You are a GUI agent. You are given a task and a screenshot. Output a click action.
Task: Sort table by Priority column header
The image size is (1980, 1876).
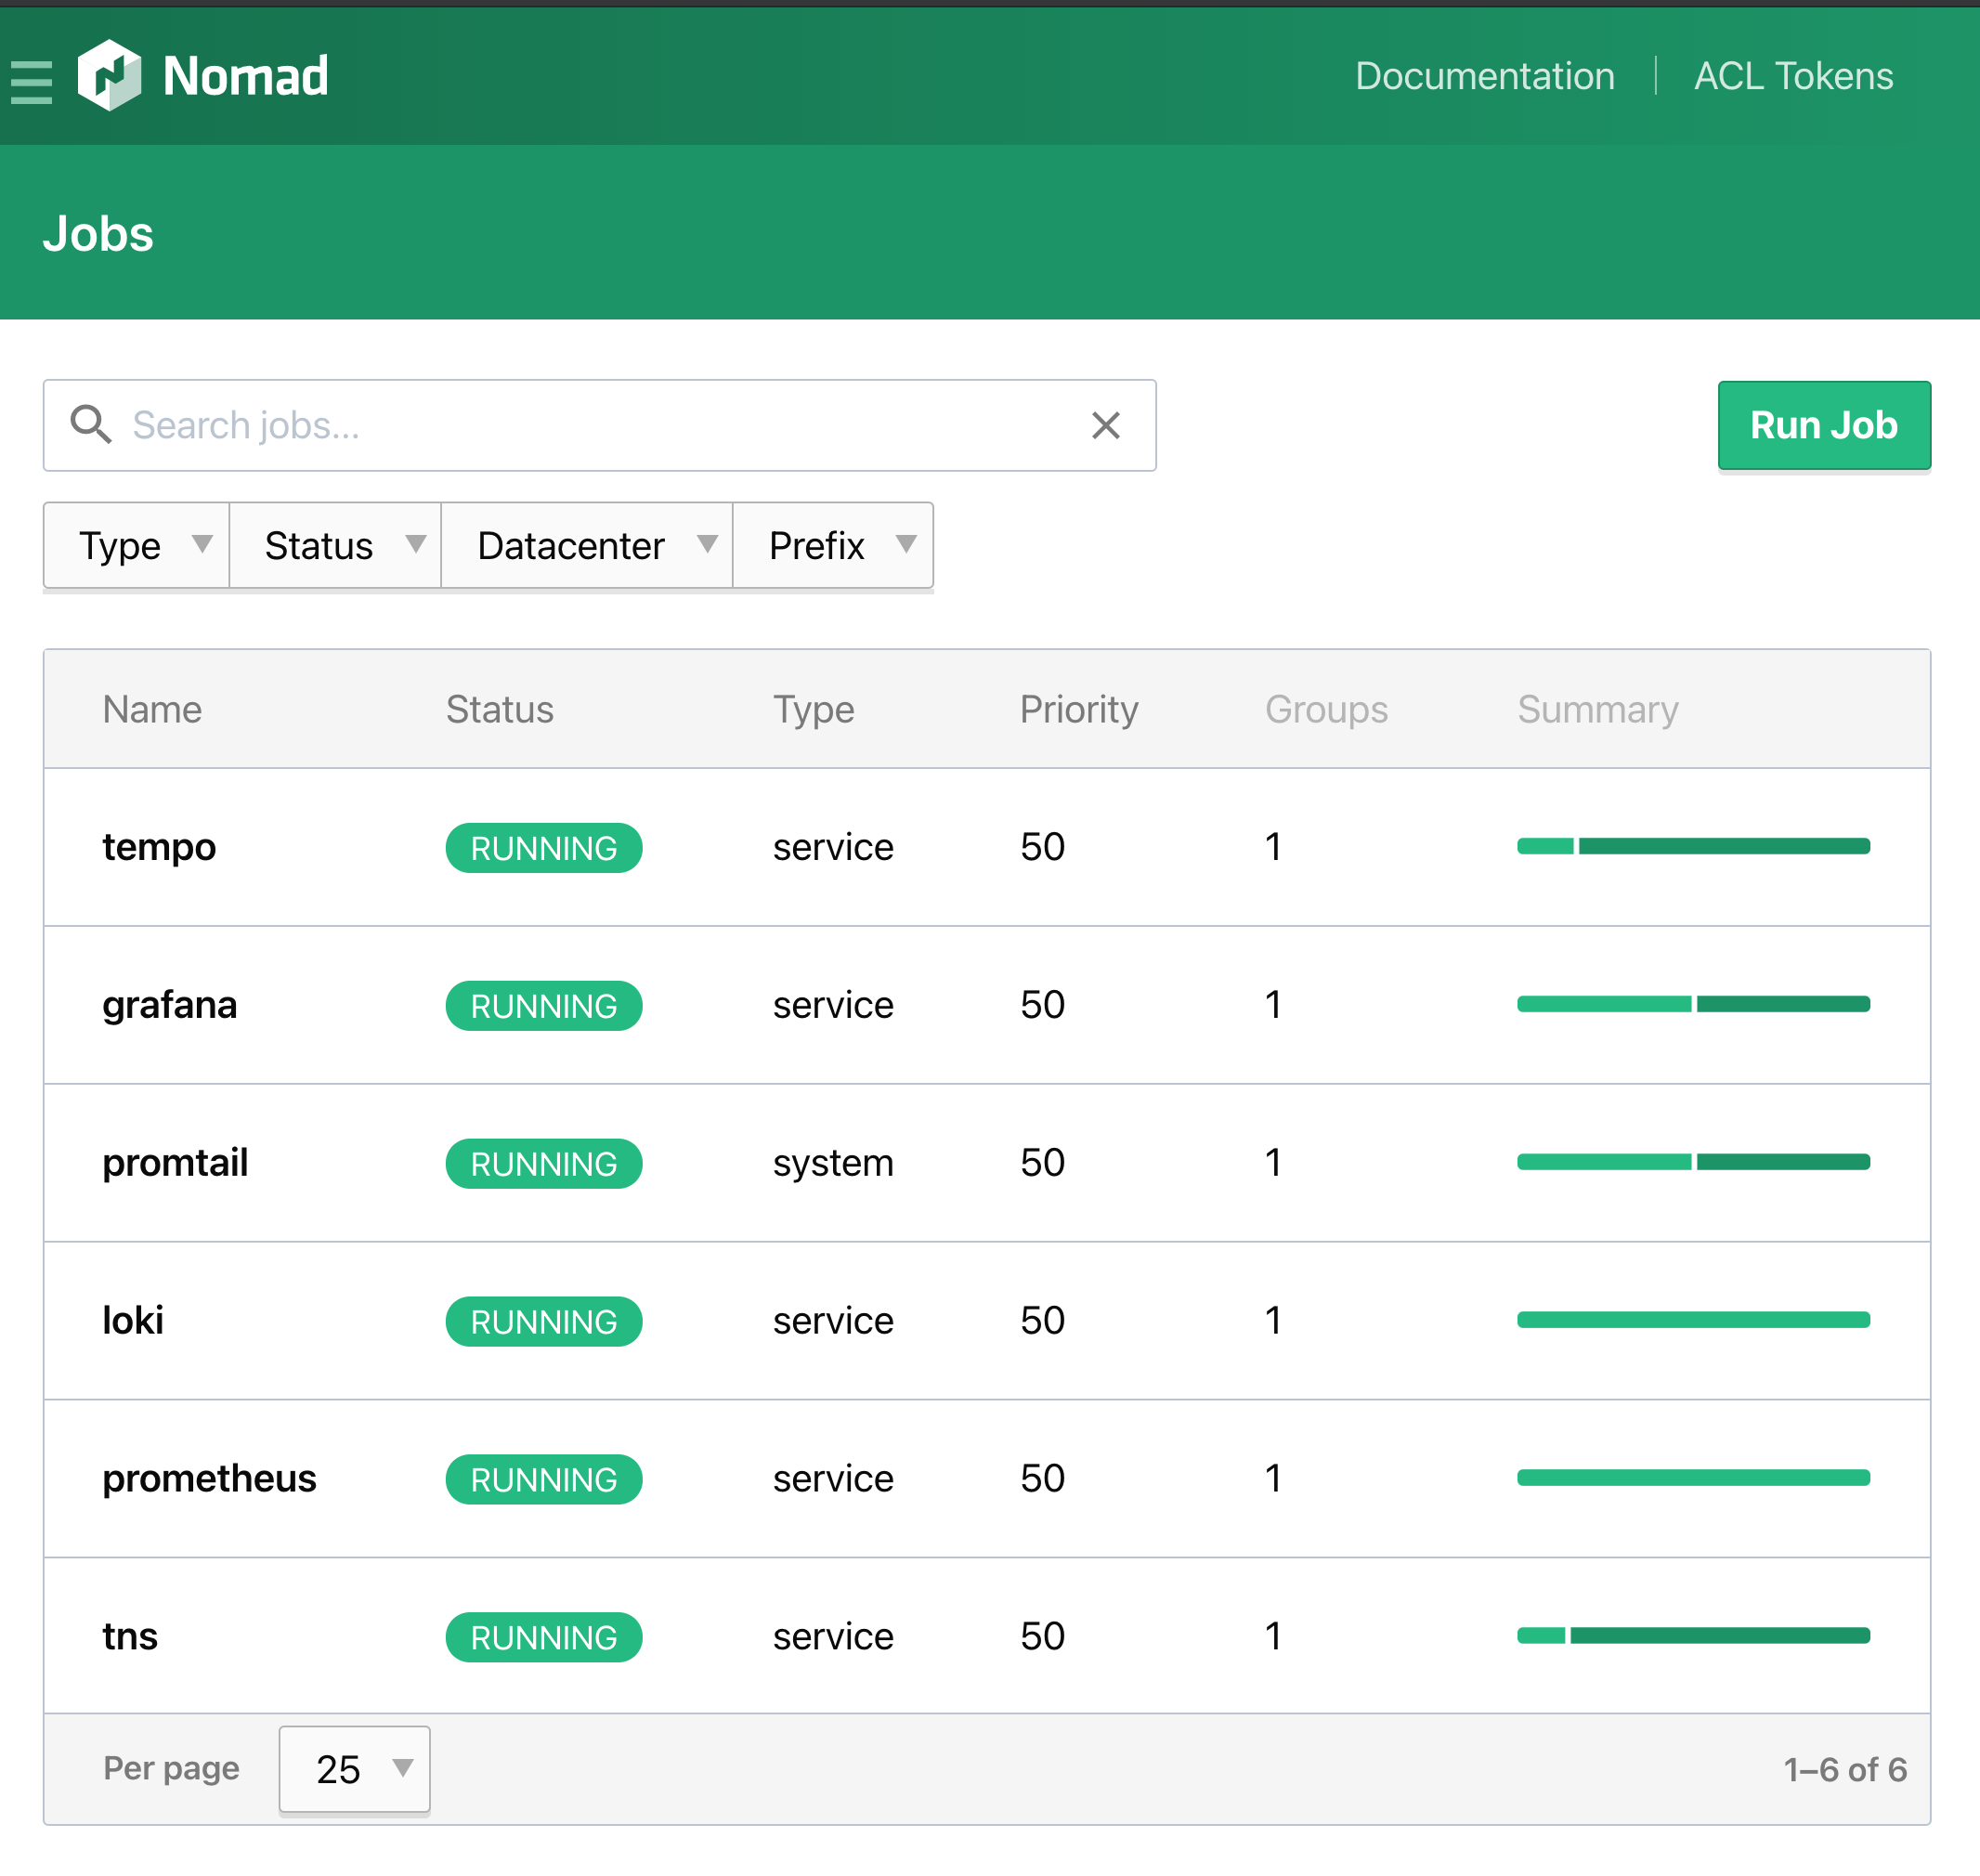pos(1078,709)
